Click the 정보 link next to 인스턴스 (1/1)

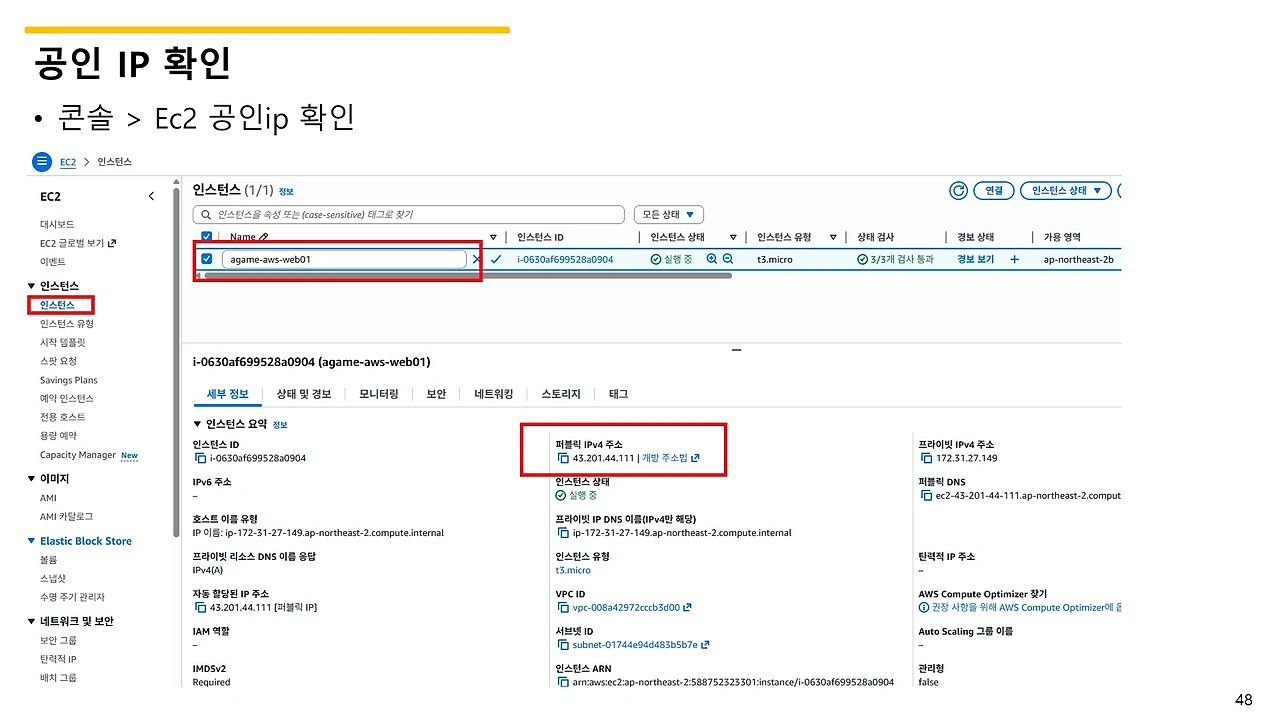(286, 191)
